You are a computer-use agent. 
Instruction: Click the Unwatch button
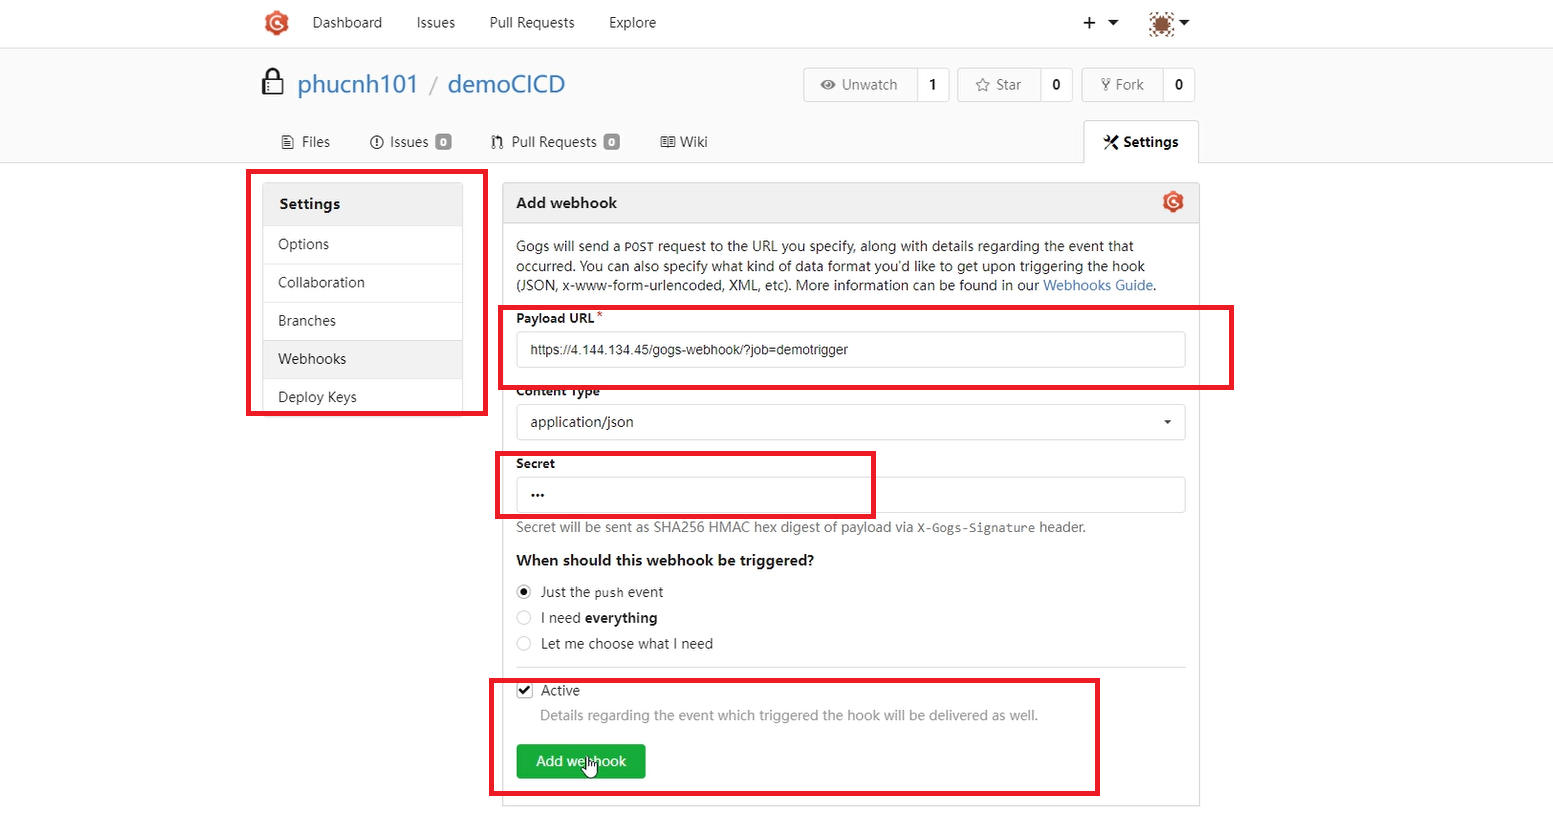tap(860, 85)
